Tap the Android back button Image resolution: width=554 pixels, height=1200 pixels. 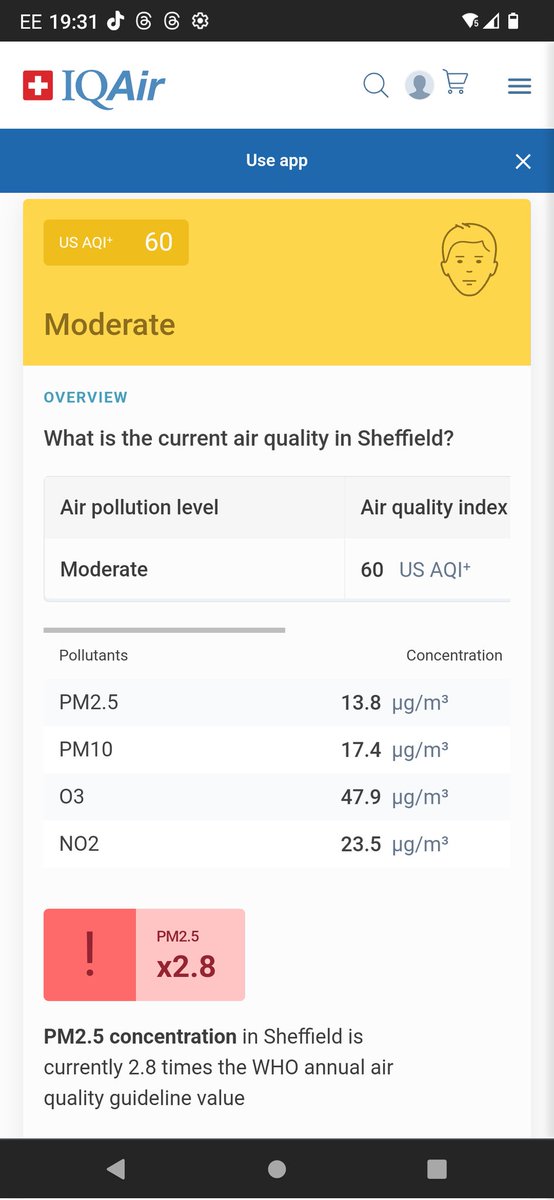[x=116, y=1169]
